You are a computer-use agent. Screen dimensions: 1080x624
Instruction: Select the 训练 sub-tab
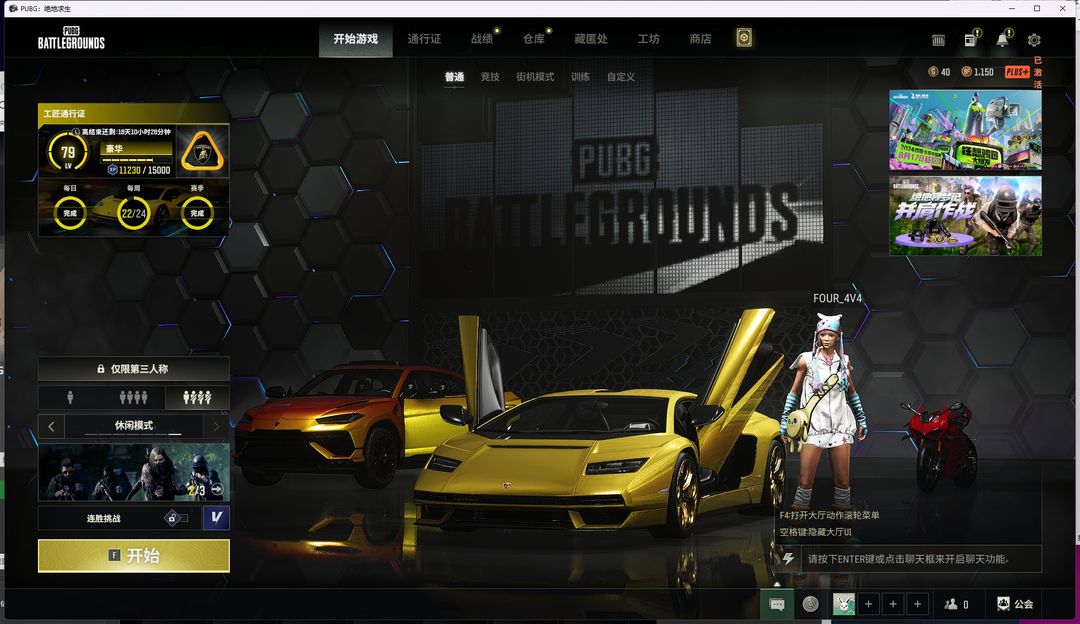point(580,76)
